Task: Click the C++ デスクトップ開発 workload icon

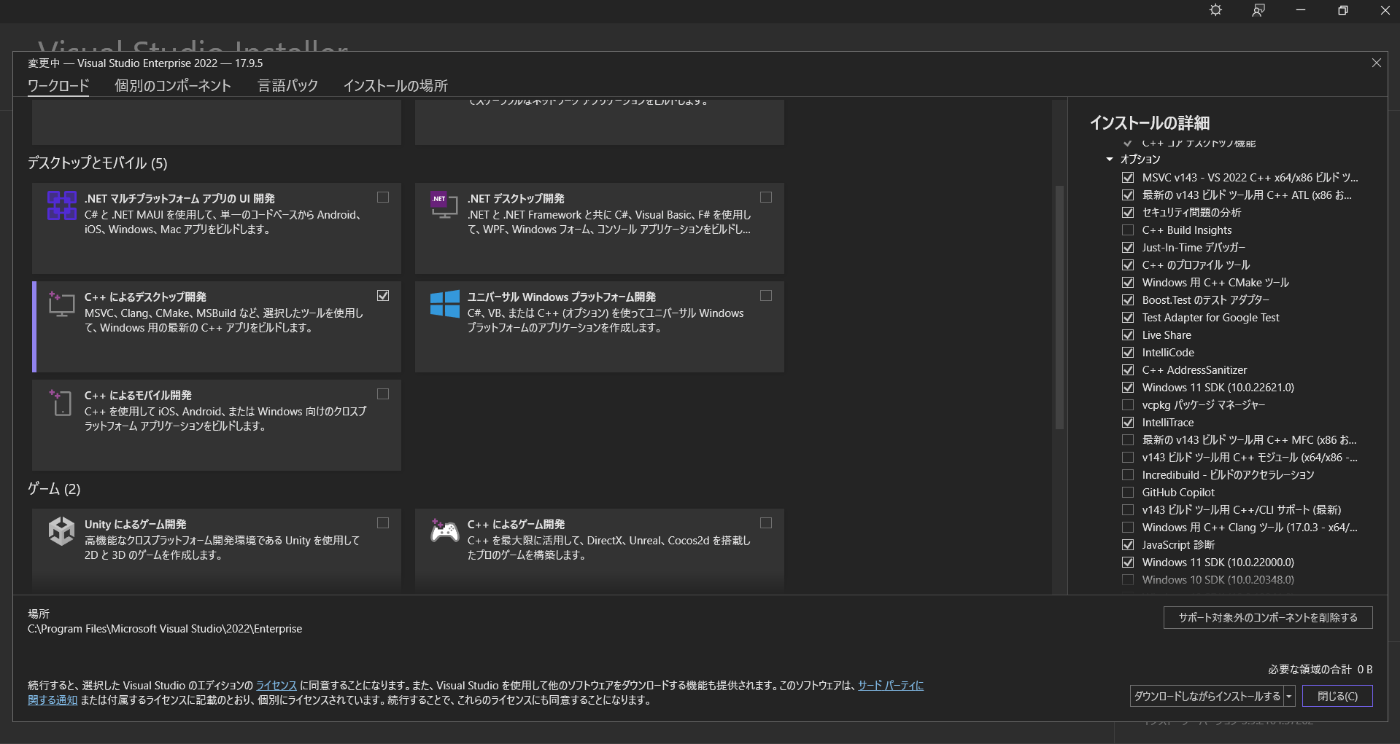Action: pos(62,303)
